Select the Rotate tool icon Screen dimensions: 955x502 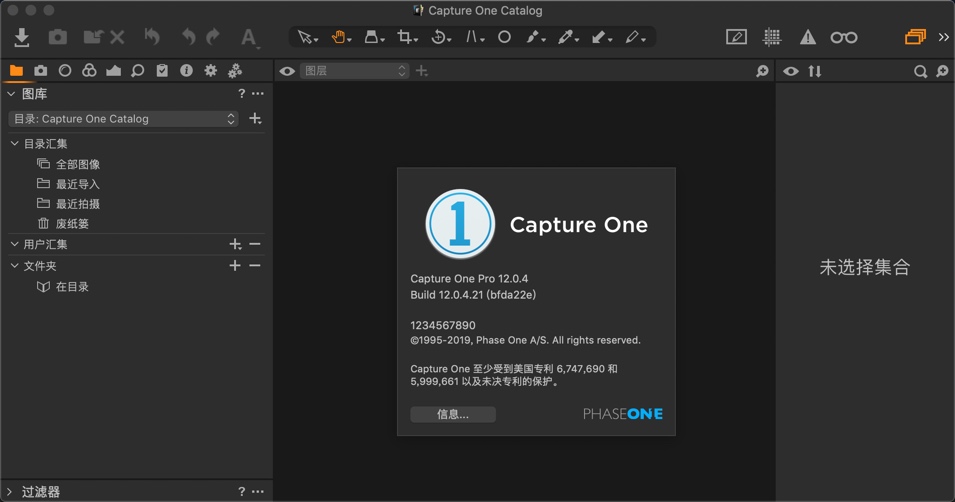[440, 38]
